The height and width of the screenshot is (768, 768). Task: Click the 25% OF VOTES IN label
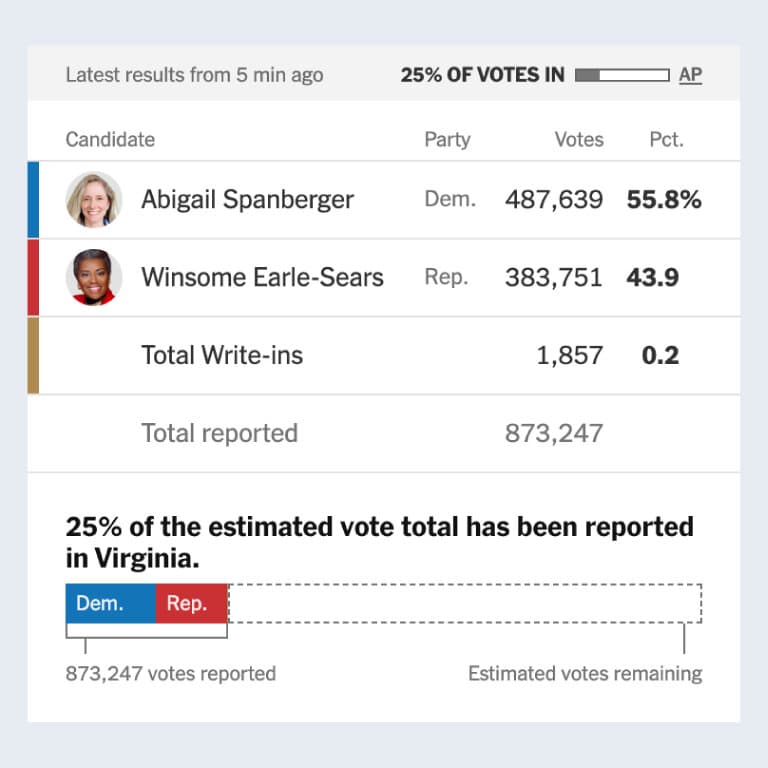click(482, 75)
